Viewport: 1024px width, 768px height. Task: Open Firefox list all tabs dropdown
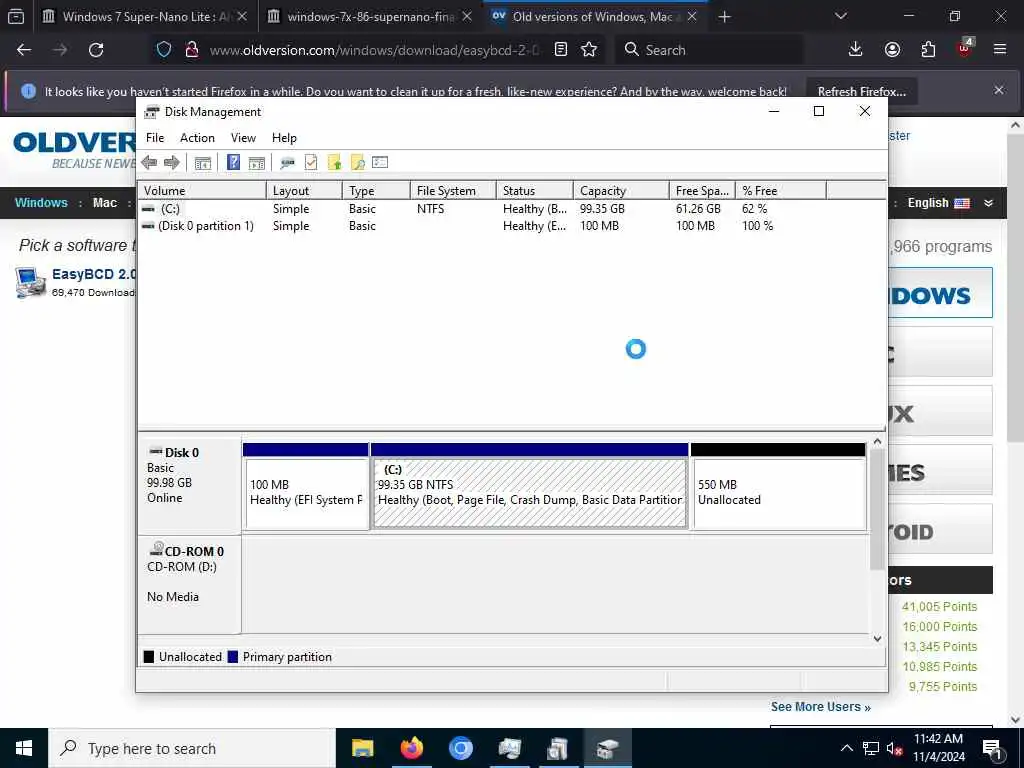click(841, 16)
